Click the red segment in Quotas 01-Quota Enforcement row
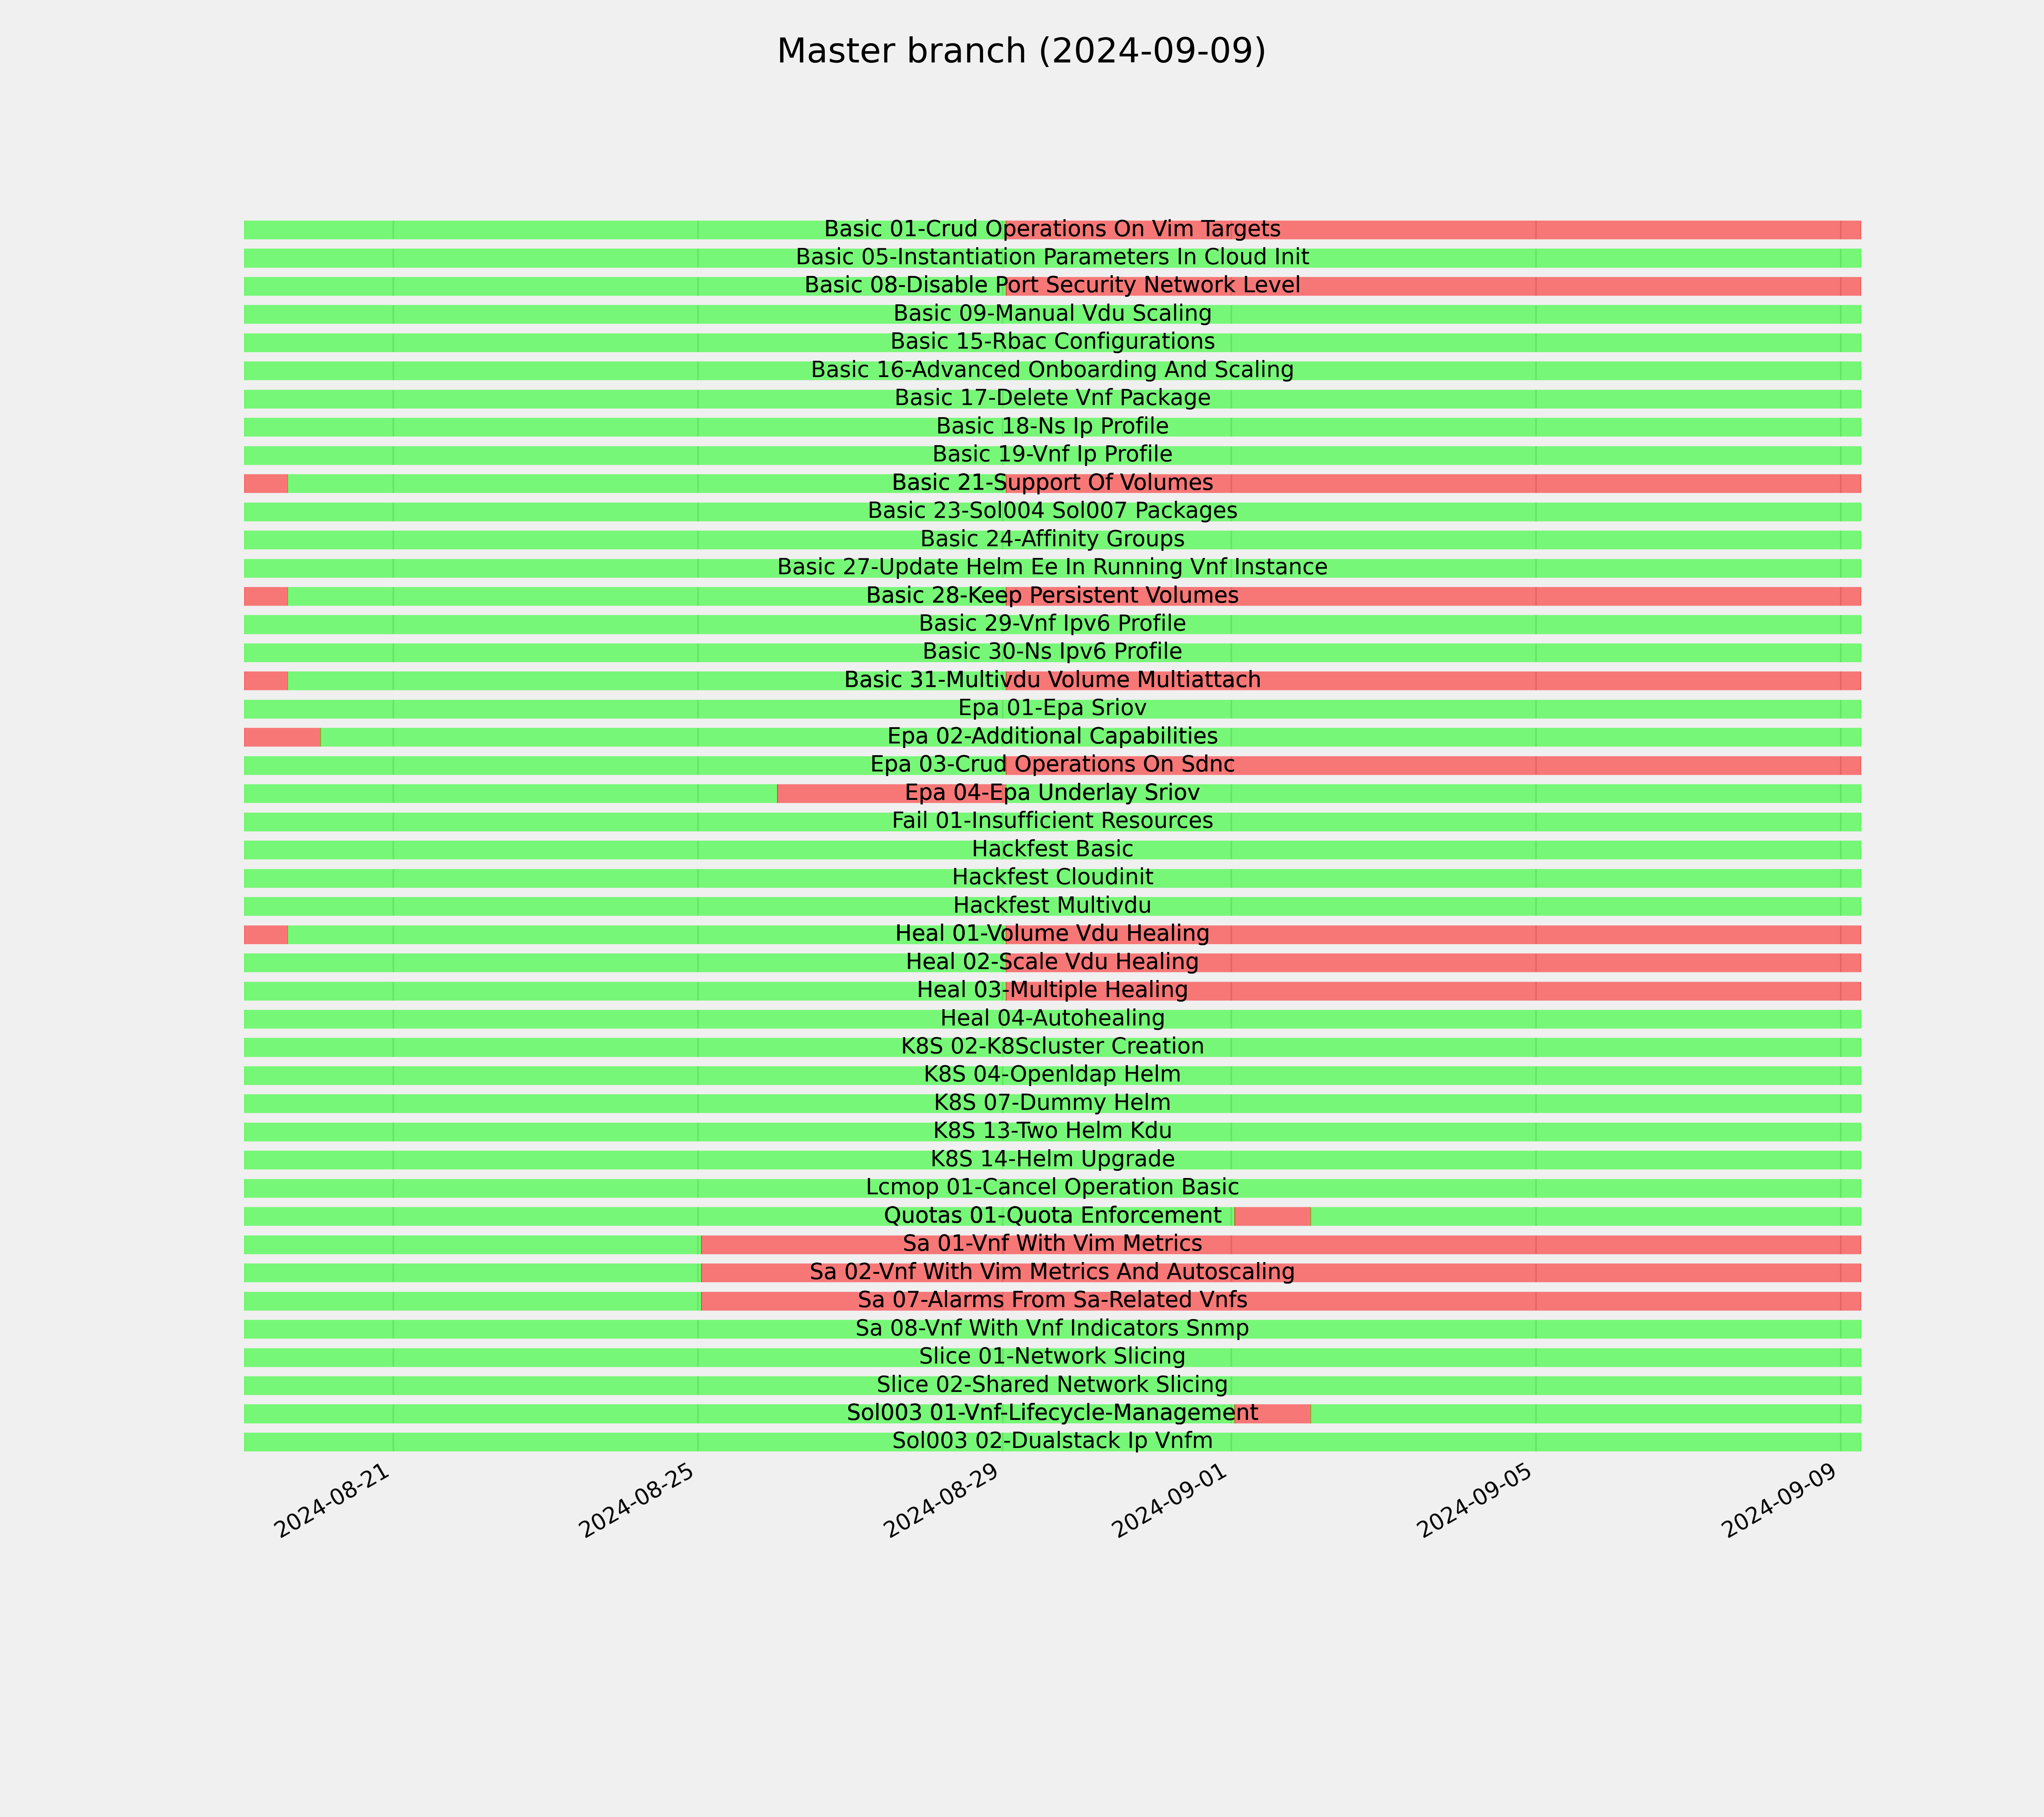The image size is (2044, 1817). (1272, 1216)
